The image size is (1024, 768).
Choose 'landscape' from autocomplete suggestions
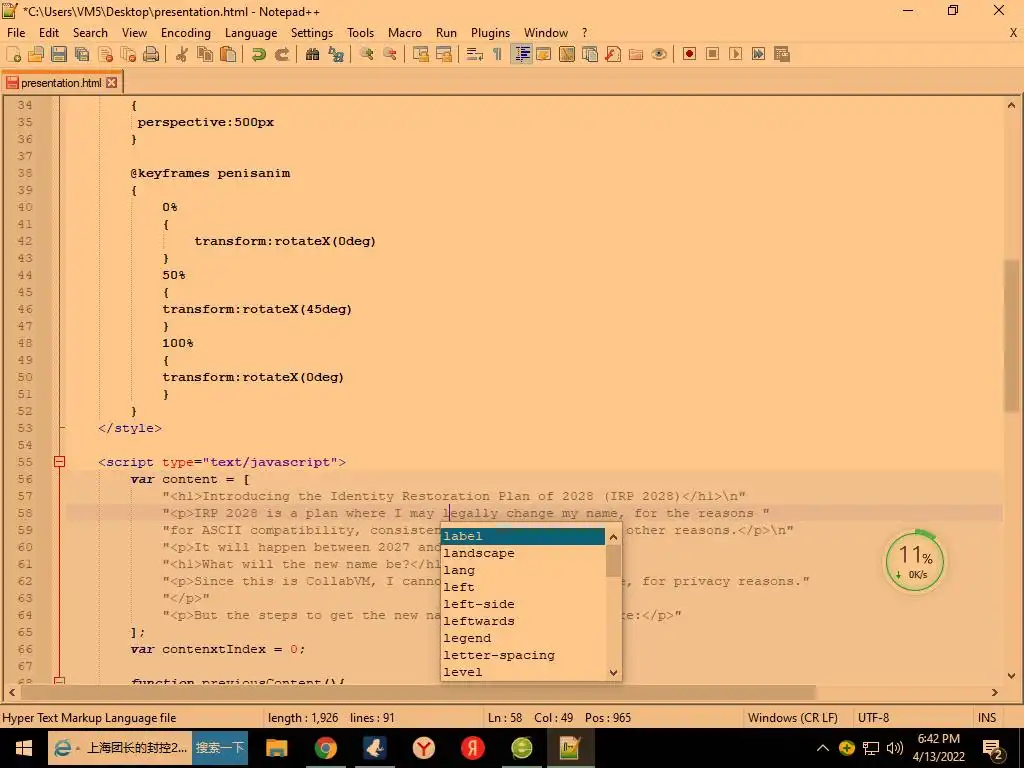(x=522, y=553)
